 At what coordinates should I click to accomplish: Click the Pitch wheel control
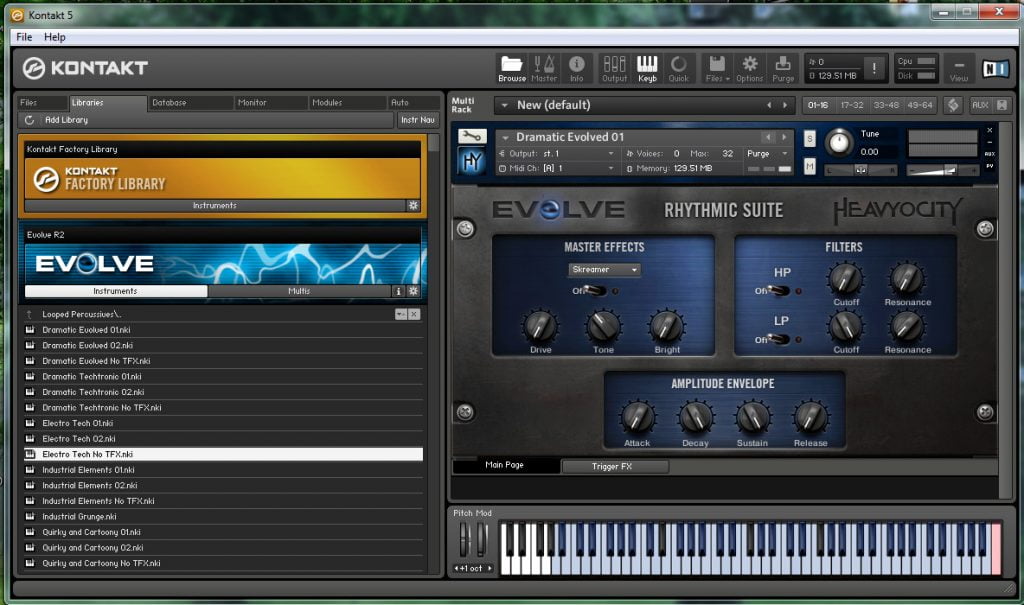point(464,540)
